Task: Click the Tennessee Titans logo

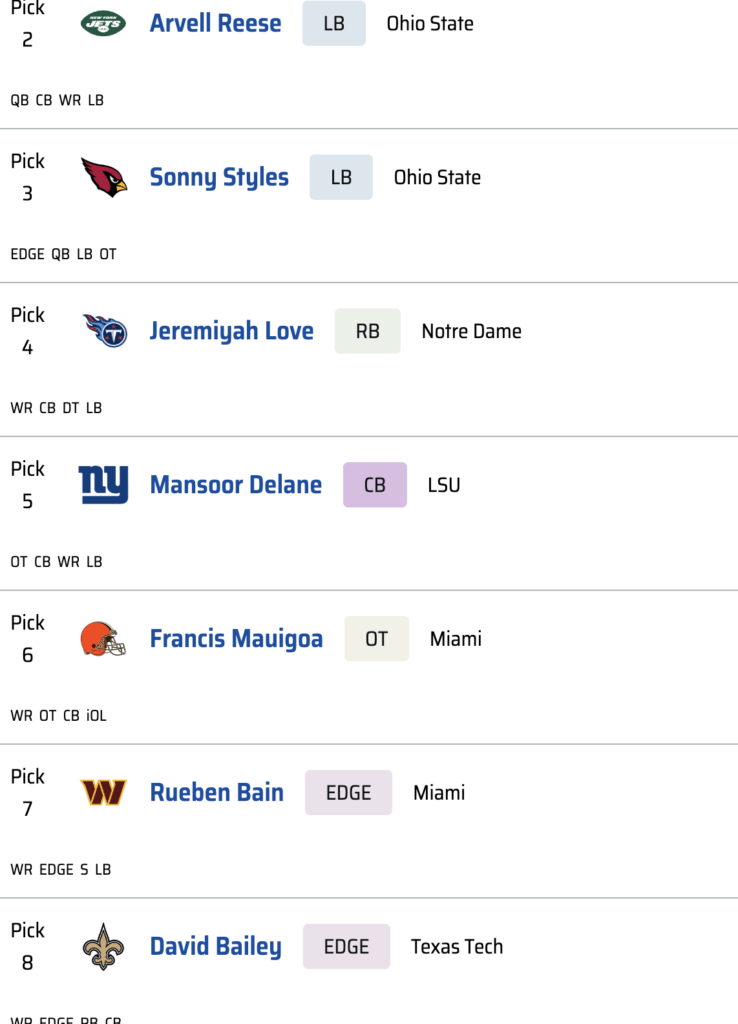Action: click(x=104, y=331)
